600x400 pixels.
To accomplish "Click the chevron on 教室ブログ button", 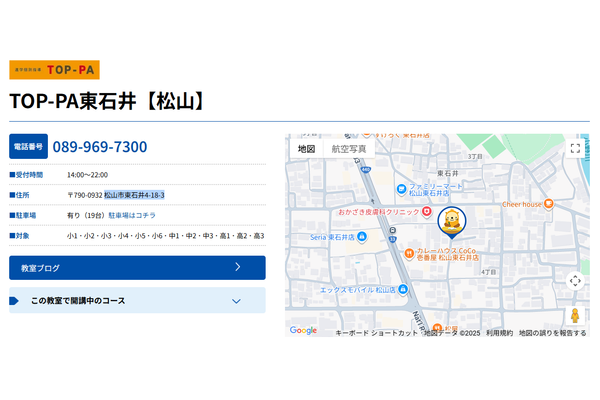I will click(238, 267).
